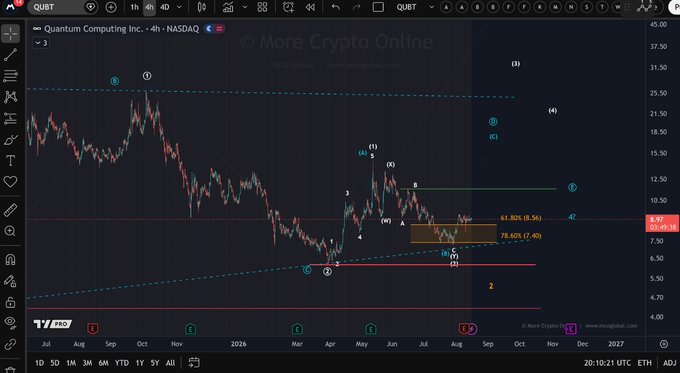Screen dimensions: 680x373
Task: Select the 3M date range
Action: pos(87,363)
